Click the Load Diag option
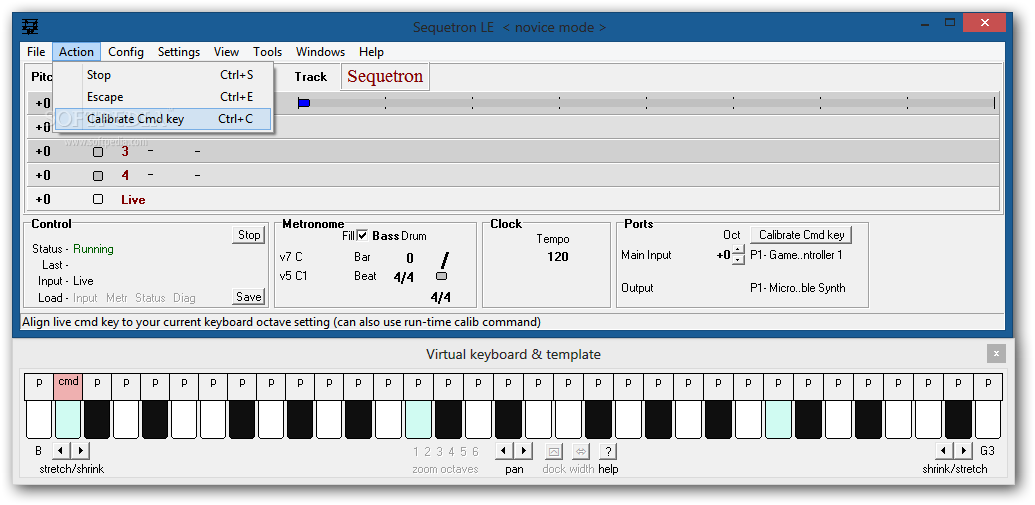The width and height of the screenshot is (1035, 505). click(184, 298)
